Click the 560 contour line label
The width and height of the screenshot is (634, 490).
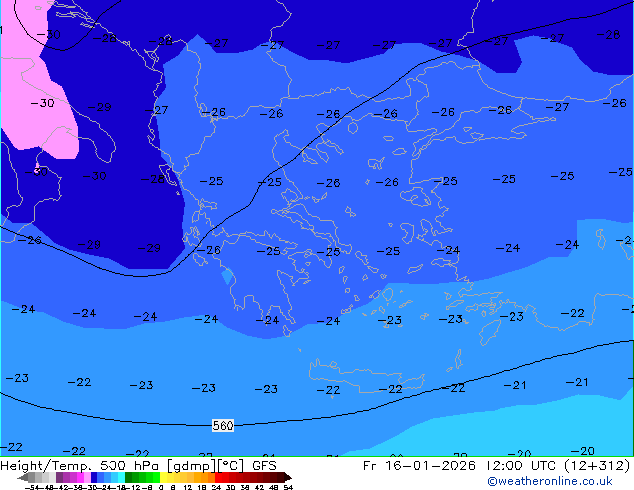223,425
